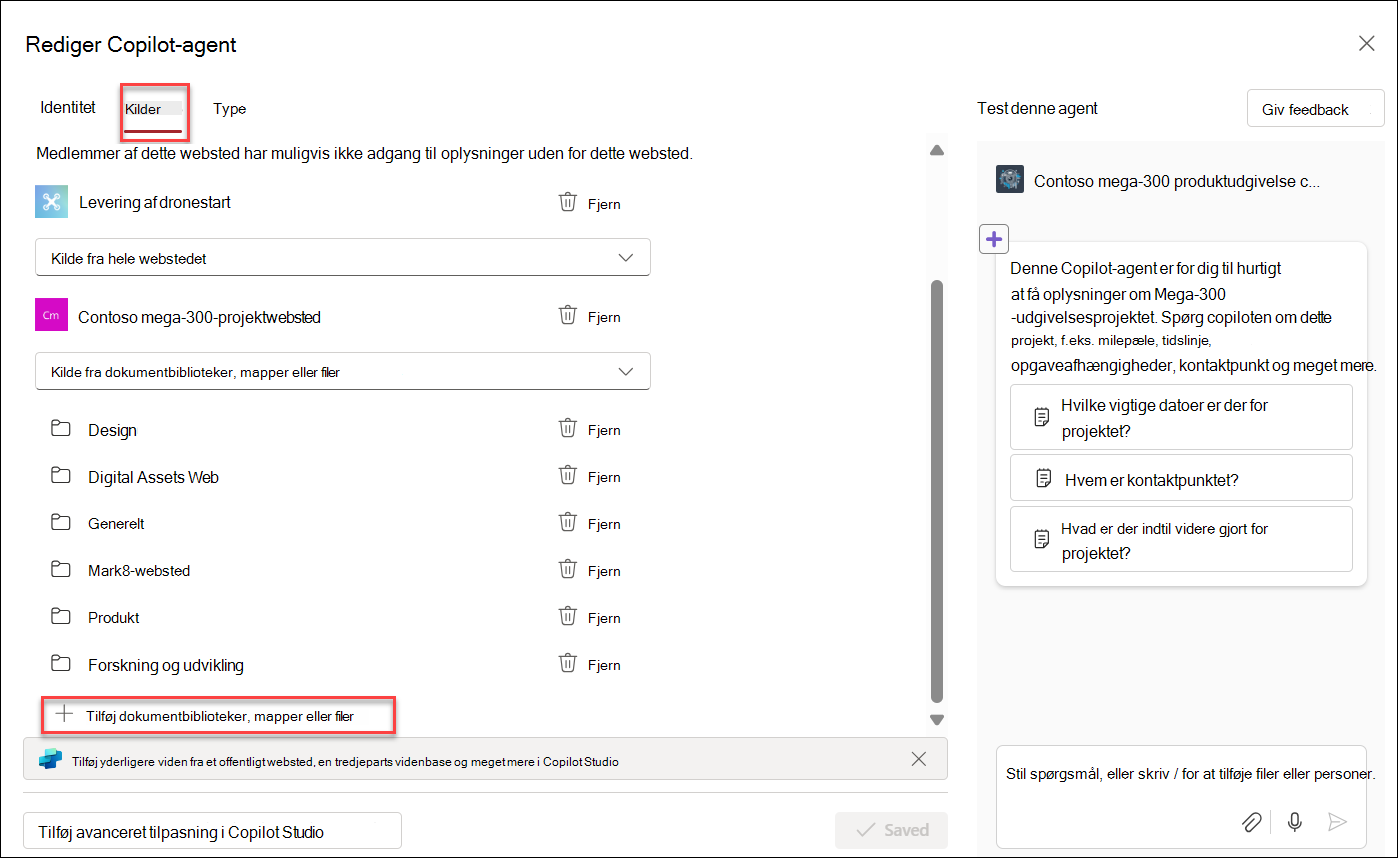Click the purple plus new chat icon

point(994,239)
